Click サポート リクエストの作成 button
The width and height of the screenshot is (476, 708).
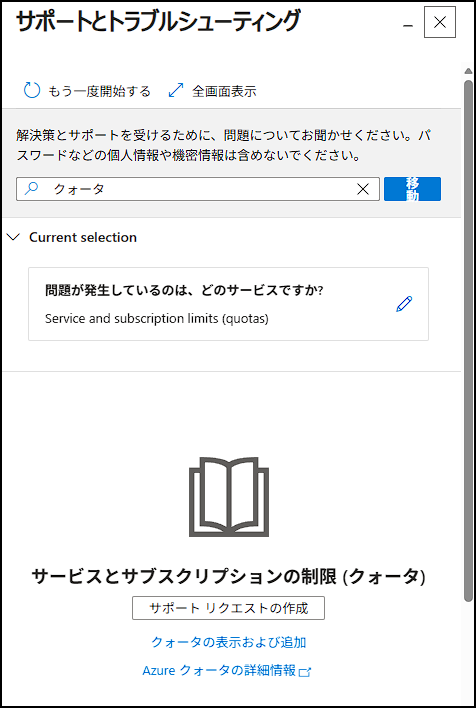tap(228, 608)
